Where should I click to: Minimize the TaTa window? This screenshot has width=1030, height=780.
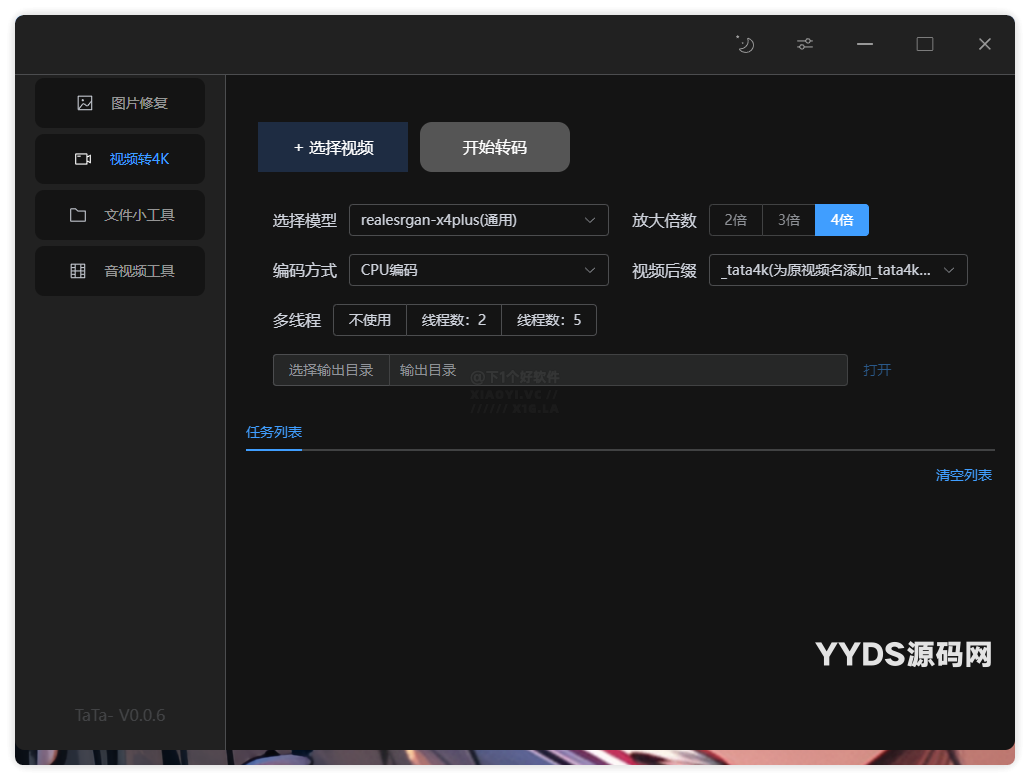(865, 44)
